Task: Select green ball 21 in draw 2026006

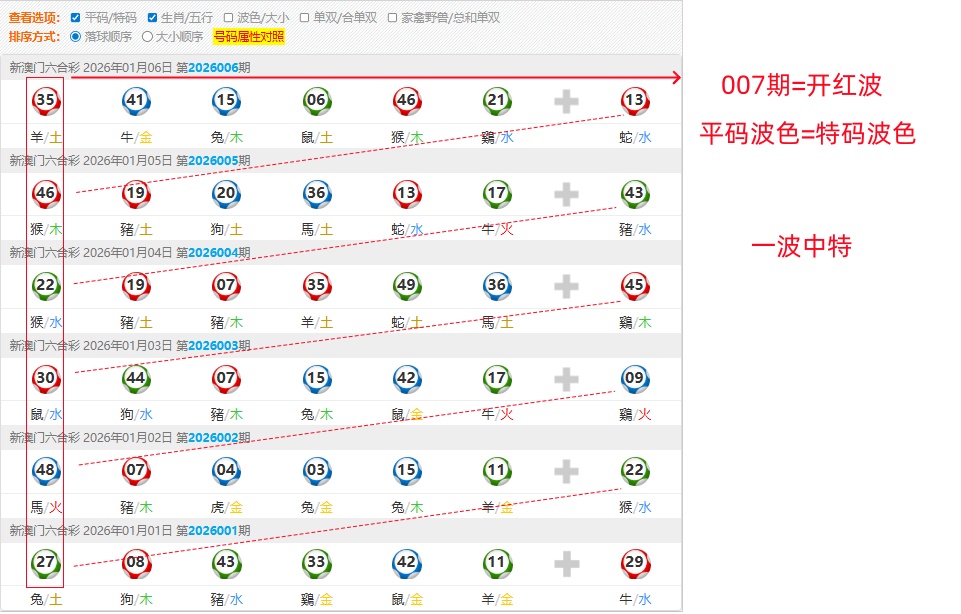Action: 496,100
